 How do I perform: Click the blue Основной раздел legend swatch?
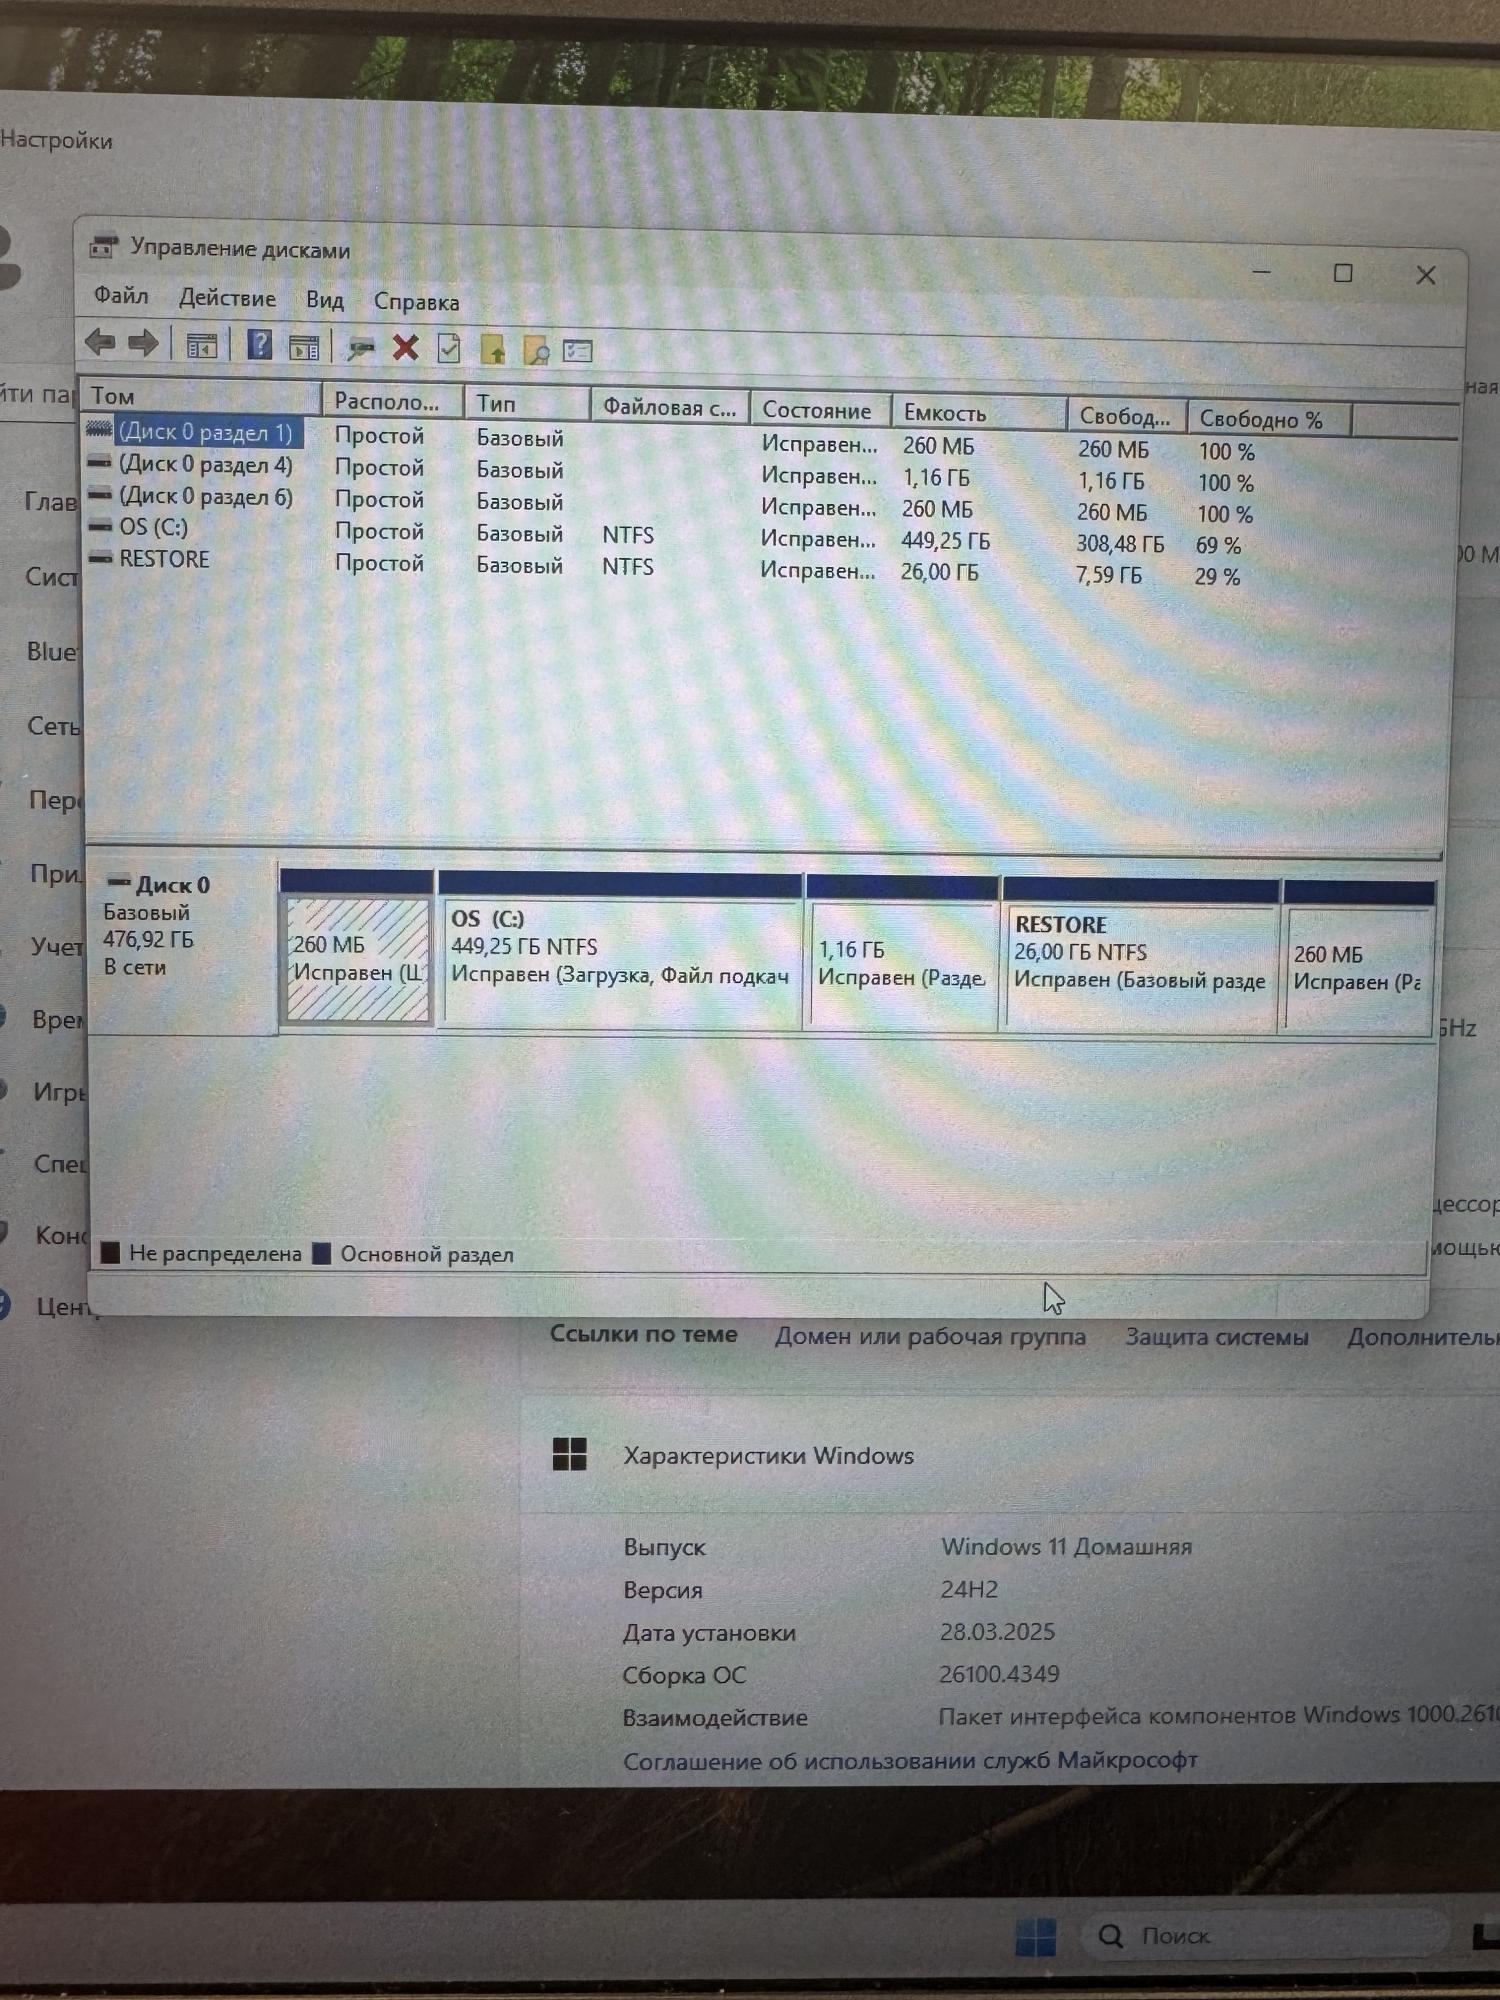pyautogui.click(x=321, y=1253)
